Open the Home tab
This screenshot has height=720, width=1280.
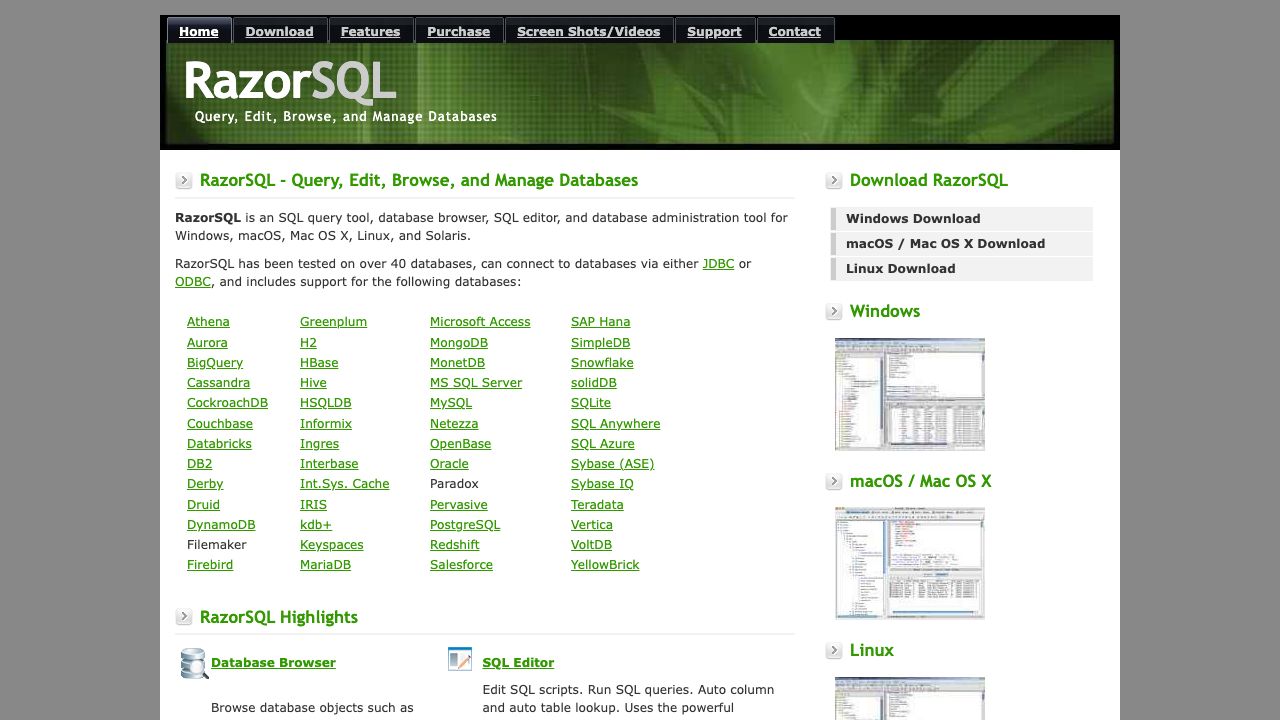tap(199, 31)
